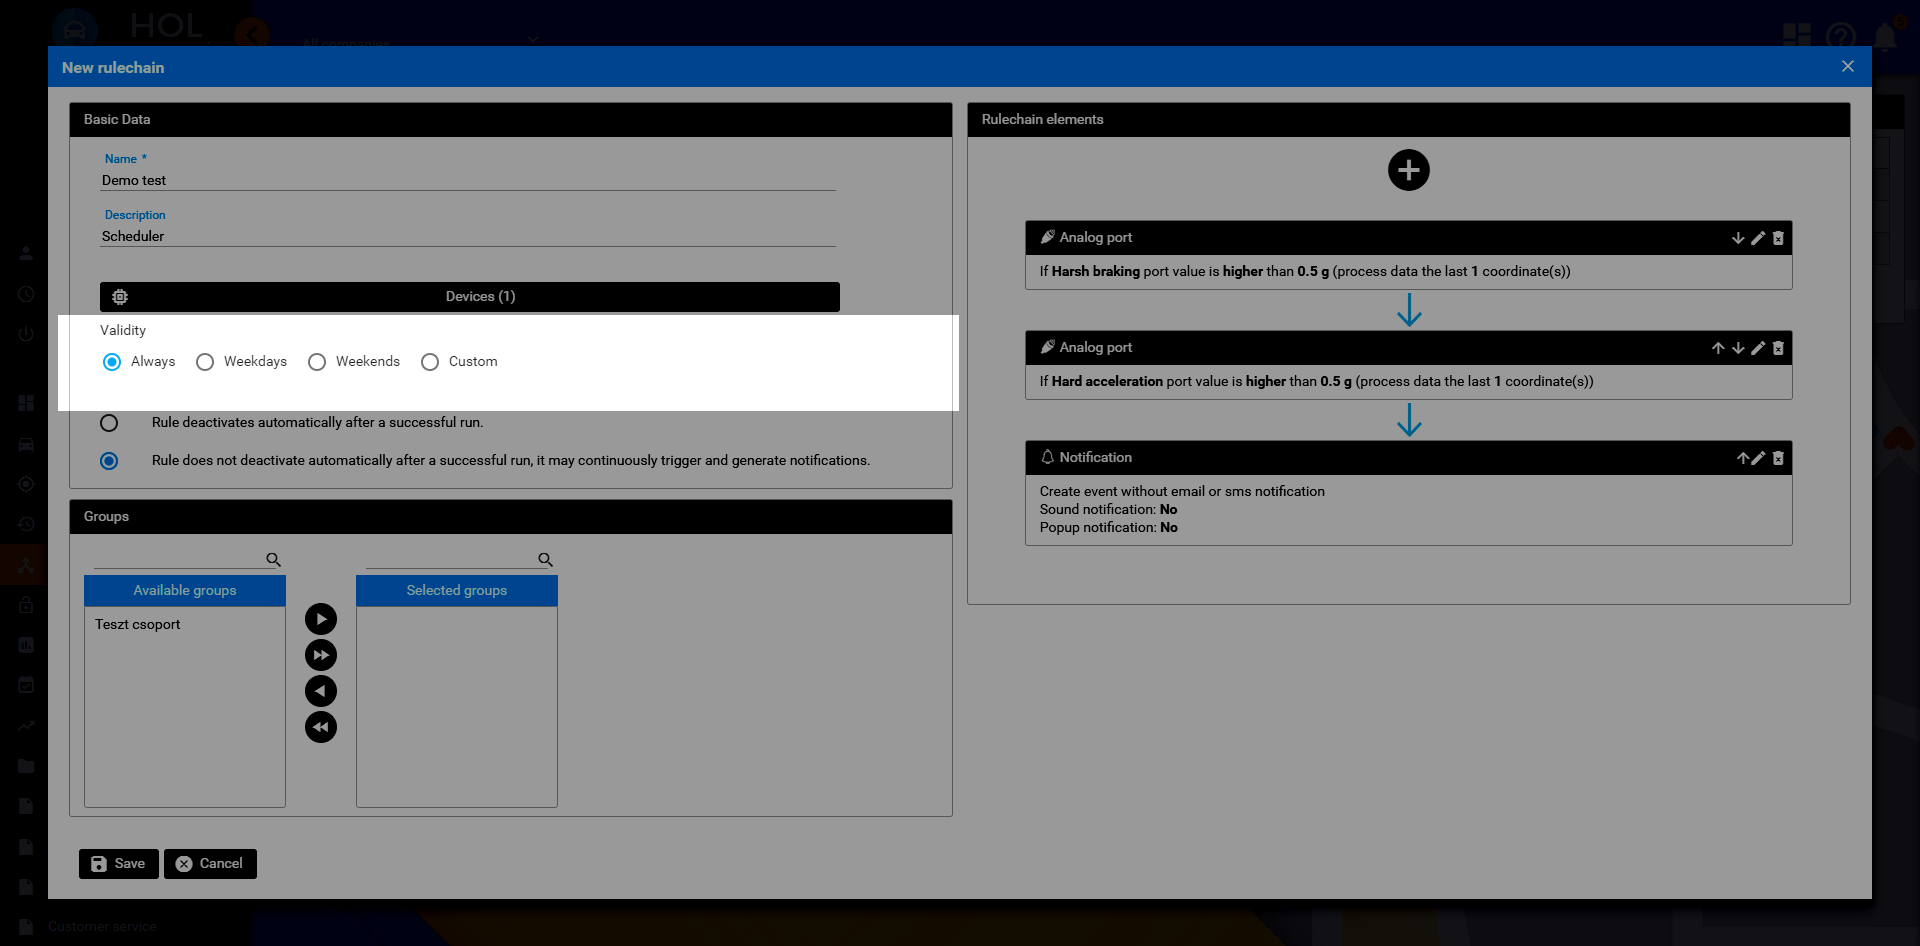The image size is (1920, 946).
Task: Move the Harsh braking element down
Action: [x=1738, y=238]
